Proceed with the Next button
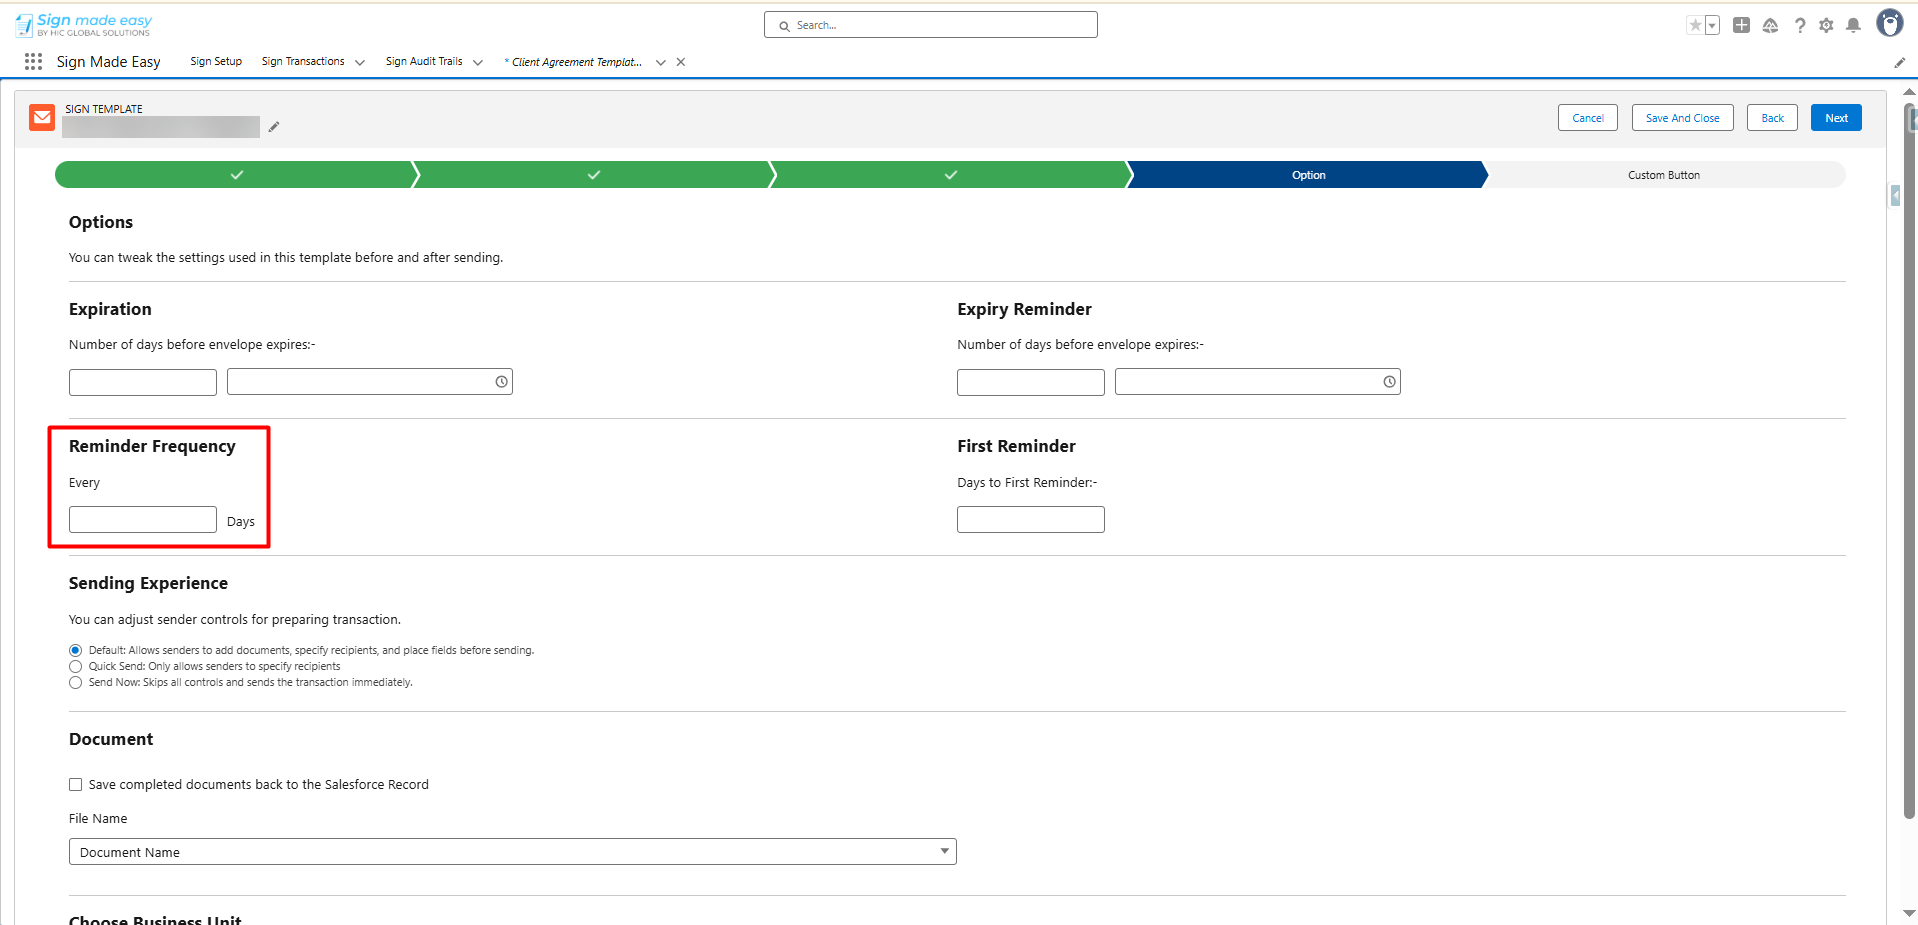Image resolution: width=1918 pixels, height=925 pixels. (1836, 118)
